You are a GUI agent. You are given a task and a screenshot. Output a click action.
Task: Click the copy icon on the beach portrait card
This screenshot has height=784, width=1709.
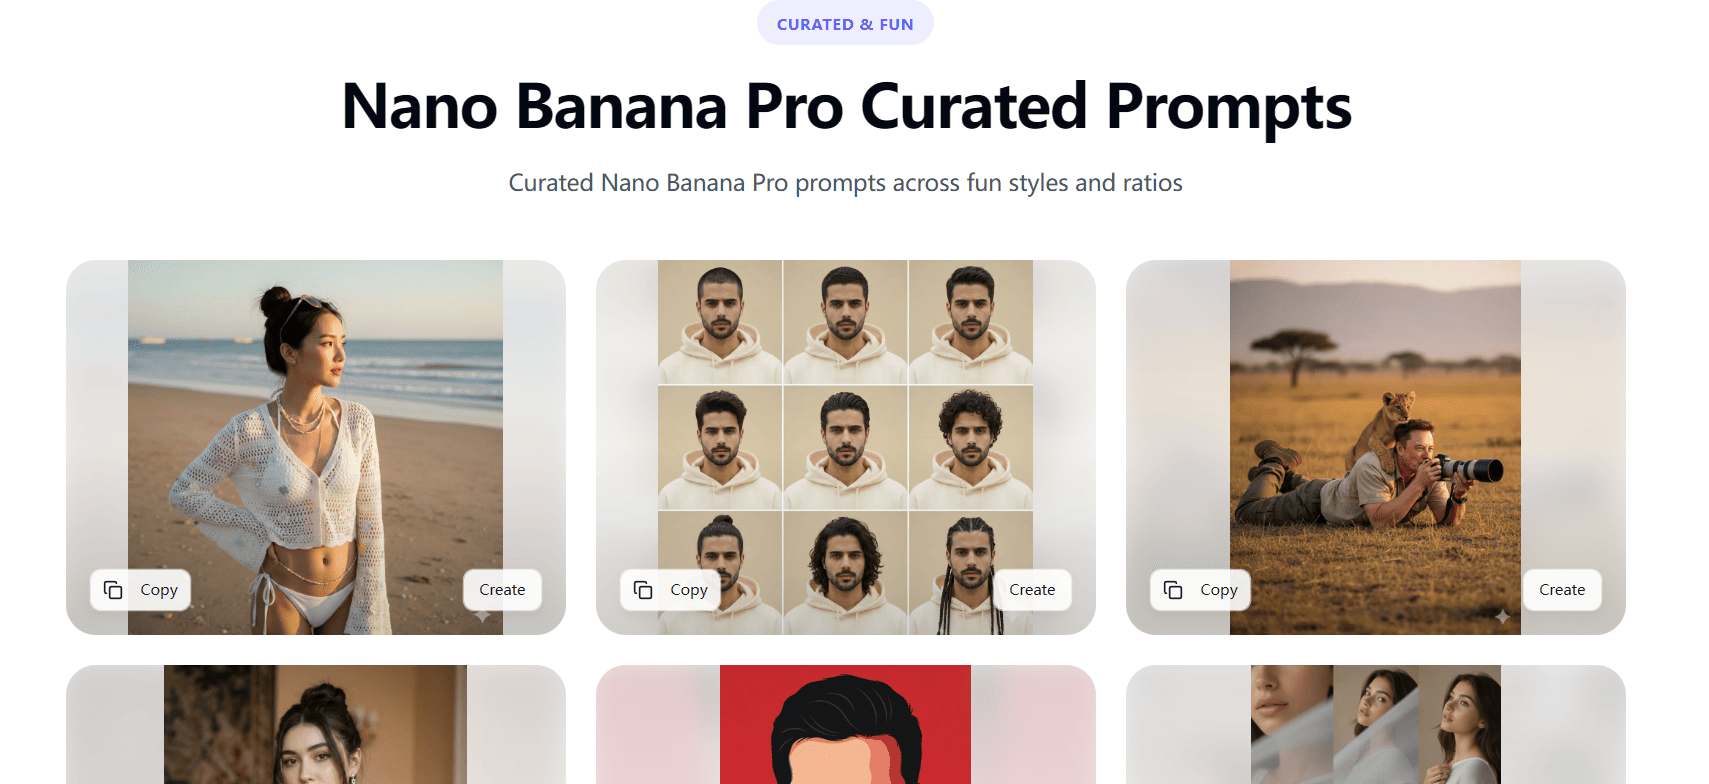[x=111, y=590]
